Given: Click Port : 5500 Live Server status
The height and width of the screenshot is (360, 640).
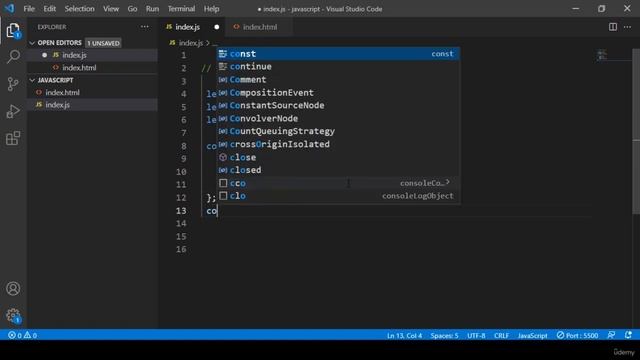Looking at the screenshot, I should pyautogui.click(x=577, y=336).
